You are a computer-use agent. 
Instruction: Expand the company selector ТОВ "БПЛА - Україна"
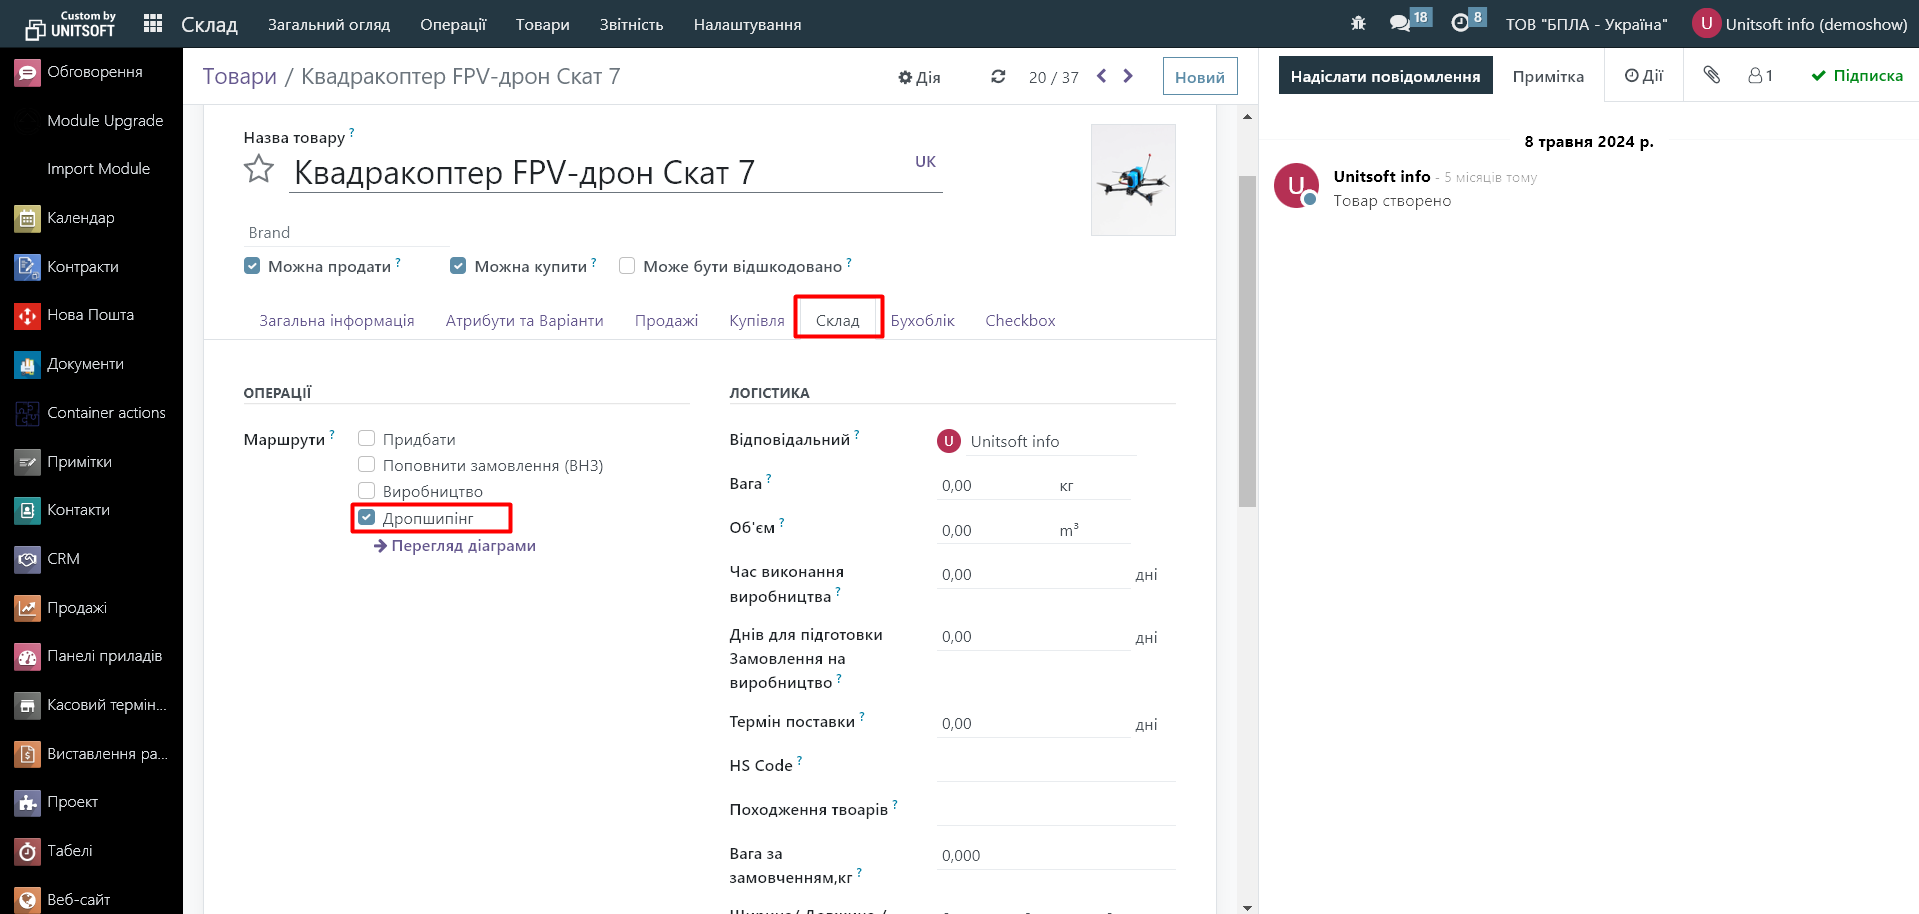tap(1586, 24)
